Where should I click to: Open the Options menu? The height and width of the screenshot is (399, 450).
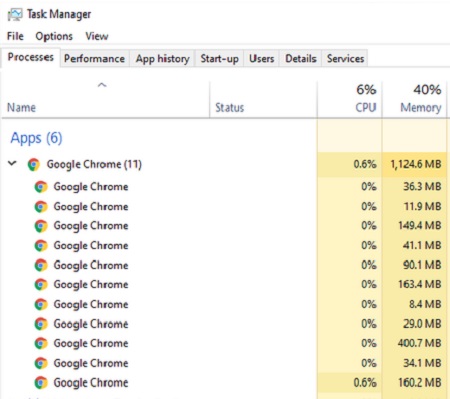point(54,36)
